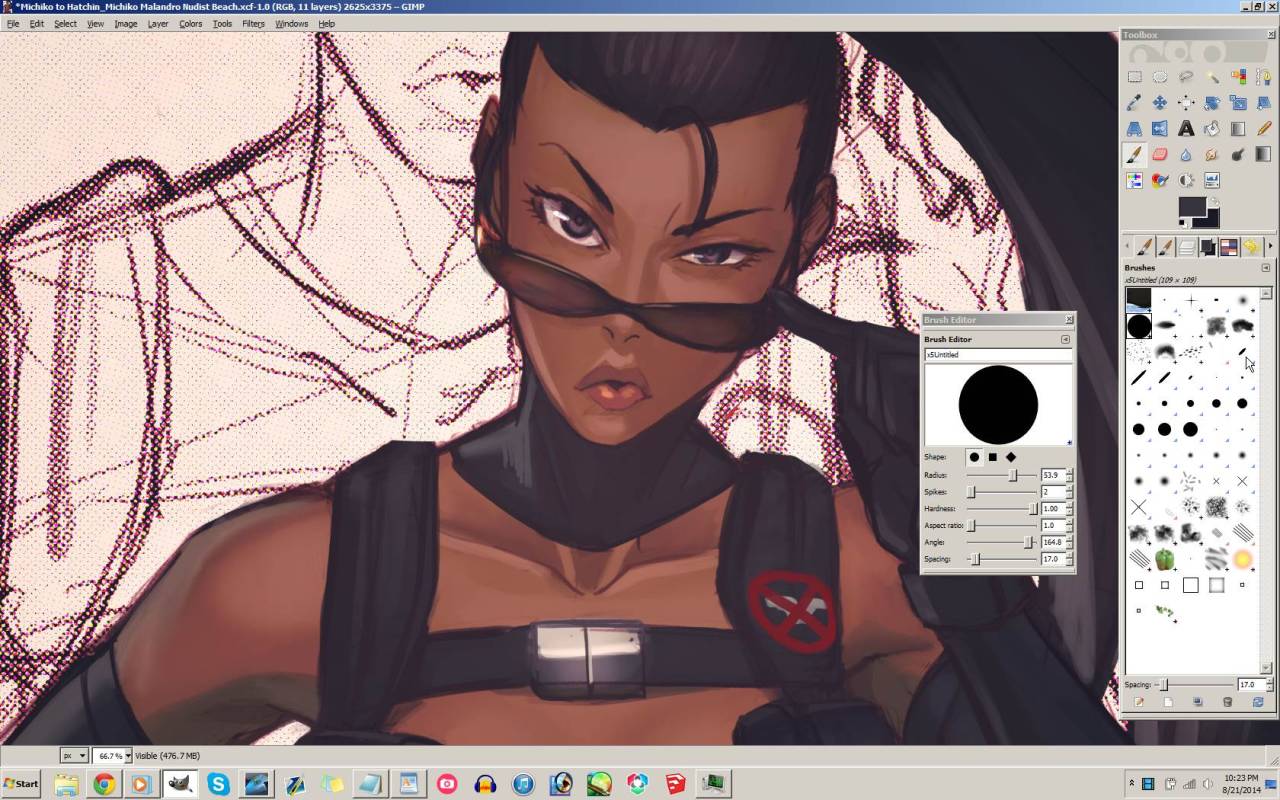Screen dimensions: 1280x800
Task: Open the File menu
Action: (x=12, y=23)
